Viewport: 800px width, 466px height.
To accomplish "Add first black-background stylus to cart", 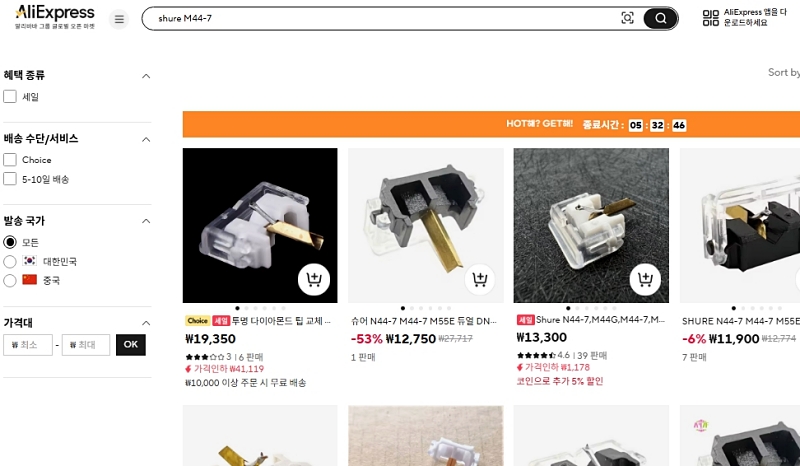I will tap(314, 279).
